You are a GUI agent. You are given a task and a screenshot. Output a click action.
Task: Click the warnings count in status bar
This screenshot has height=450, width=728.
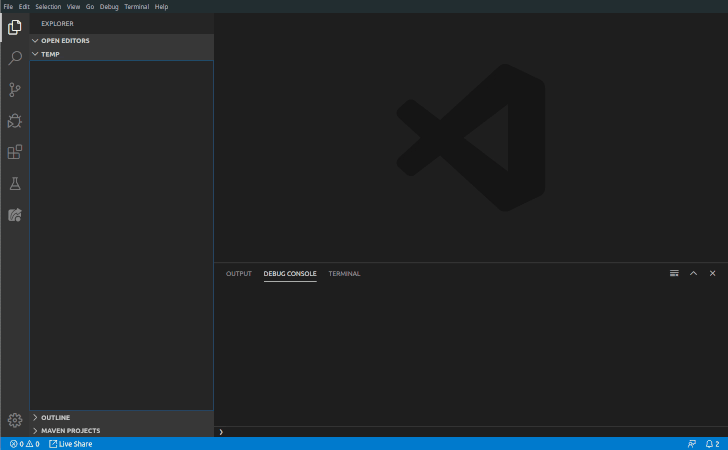pyautogui.click(x=32, y=444)
